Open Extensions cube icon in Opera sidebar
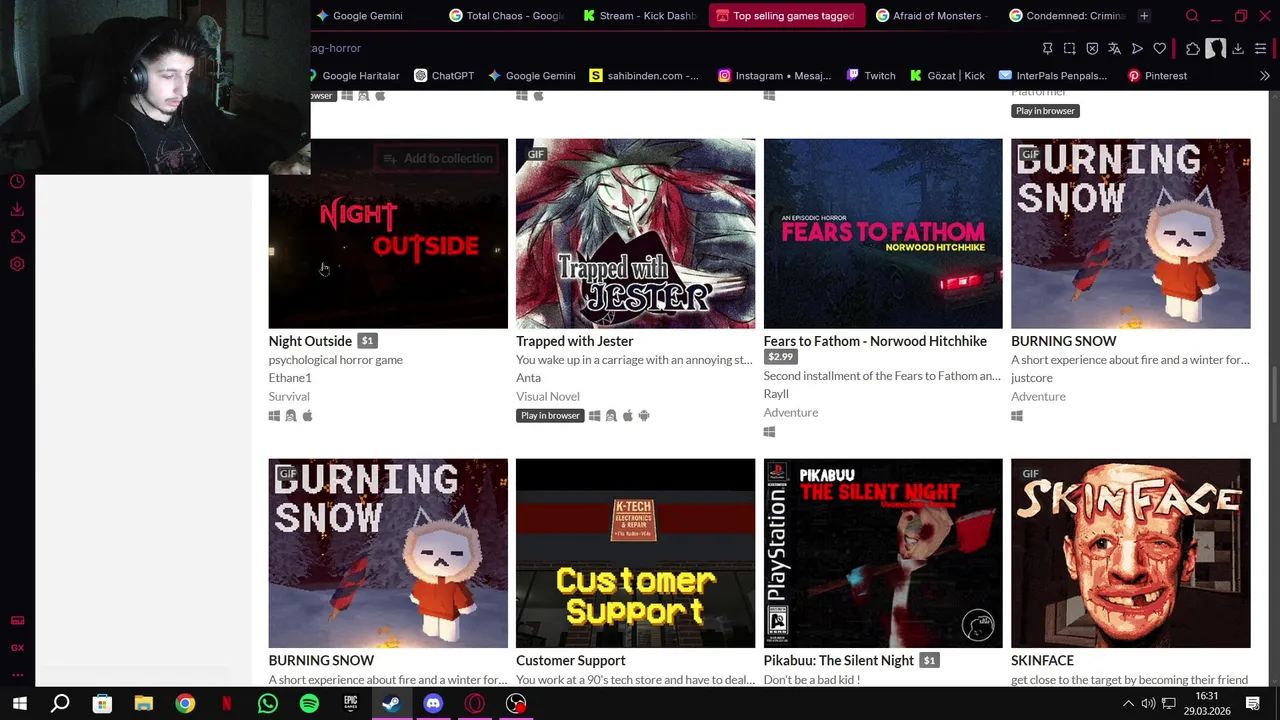 tap(17, 237)
